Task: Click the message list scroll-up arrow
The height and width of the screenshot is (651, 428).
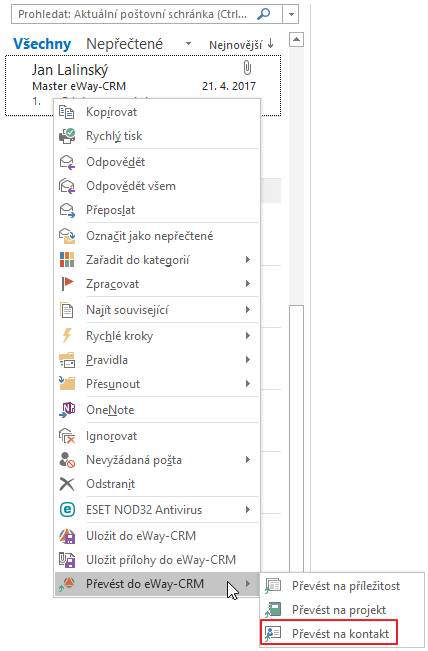Action: 296,40
